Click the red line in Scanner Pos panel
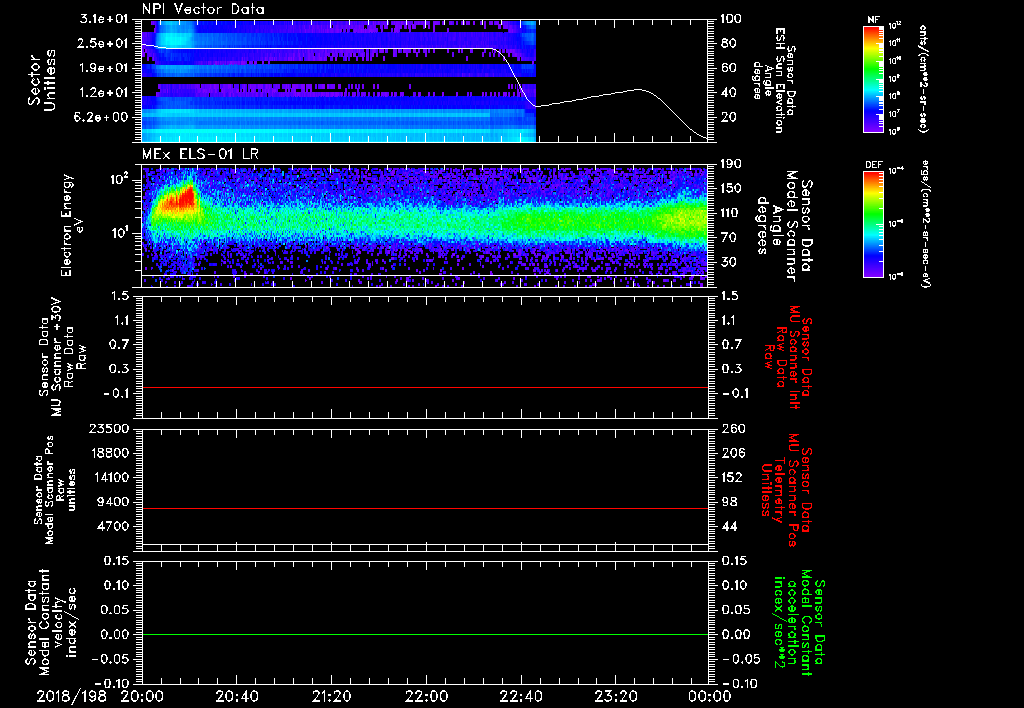 pos(425,508)
